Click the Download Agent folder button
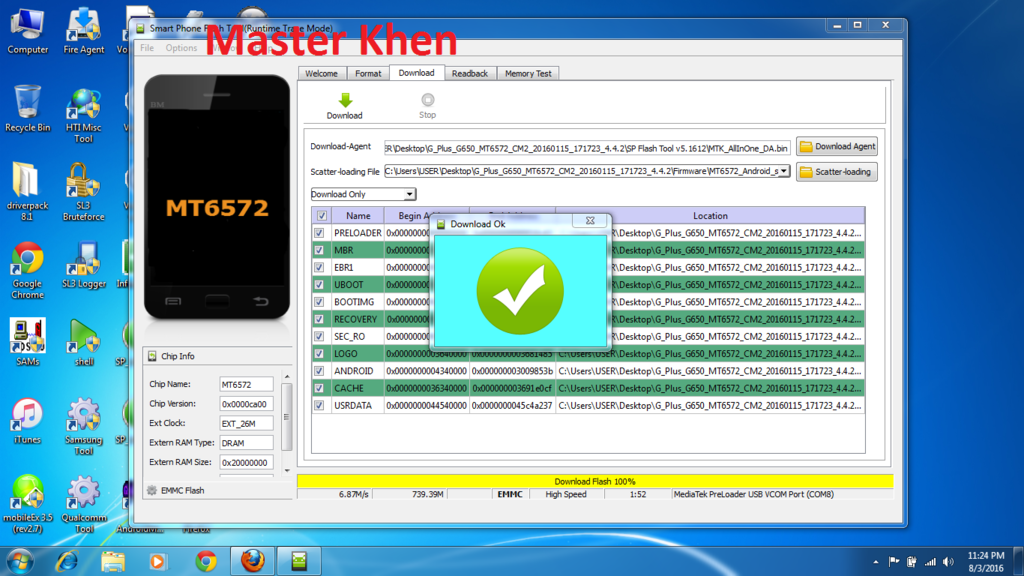The image size is (1024, 576). pos(836,147)
